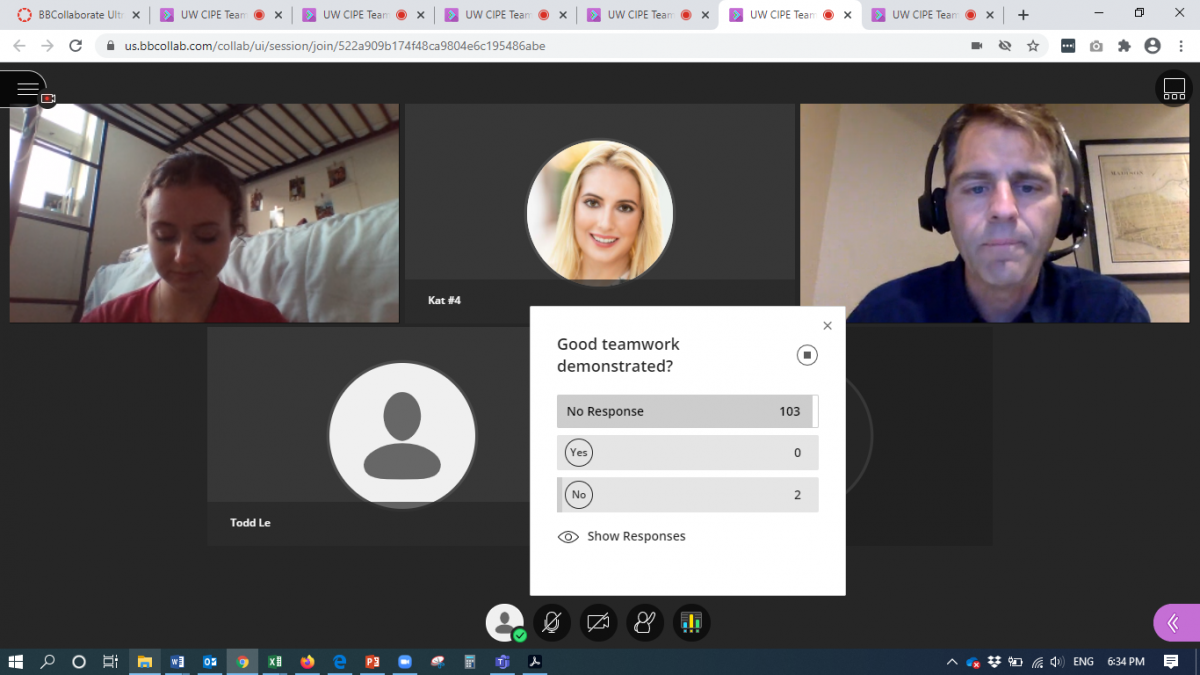Open Microsoft Teams from the taskbar
The height and width of the screenshot is (675, 1200).
pos(502,662)
